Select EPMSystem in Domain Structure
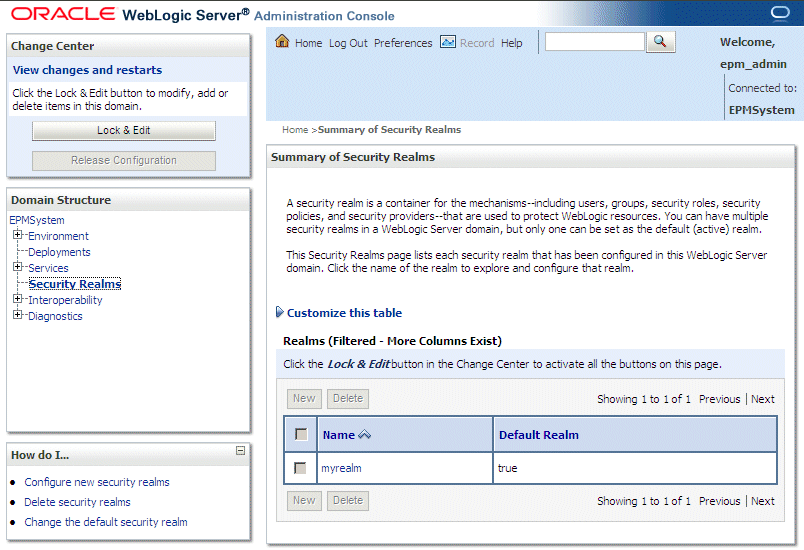Viewport: 804px width, 550px height. (x=37, y=220)
